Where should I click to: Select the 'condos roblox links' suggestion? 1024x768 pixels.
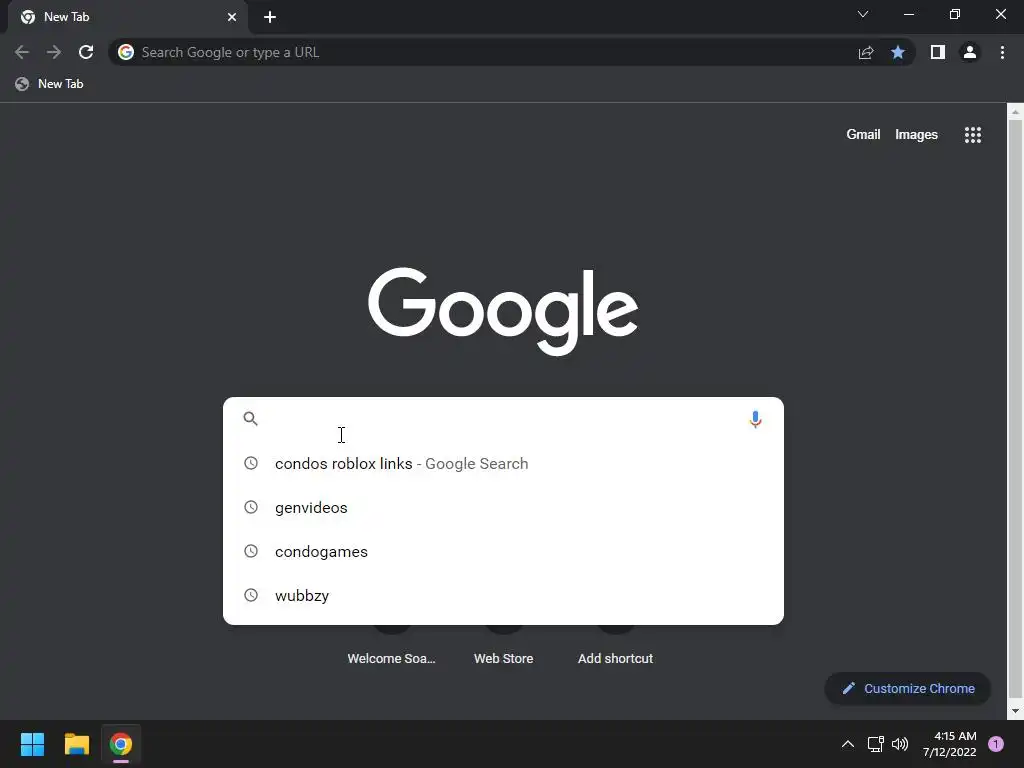click(503, 464)
